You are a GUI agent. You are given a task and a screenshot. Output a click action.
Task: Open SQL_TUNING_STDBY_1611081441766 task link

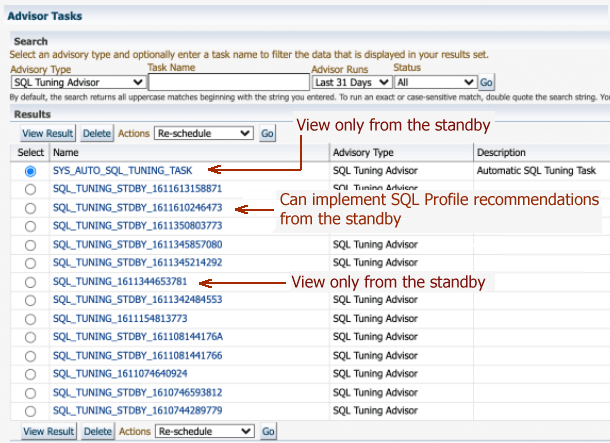coord(137,355)
